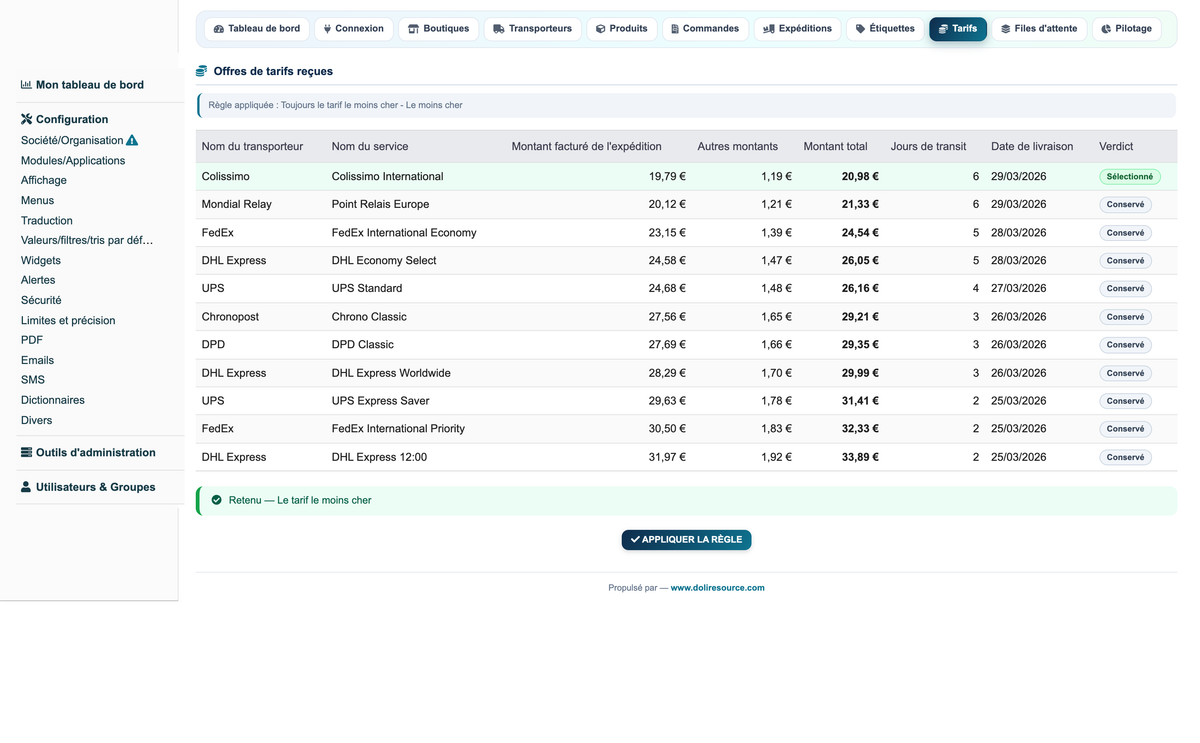Click the Expéditions pallet icon
Viewport: 1200px width, 743px height.
click(x=769, y=29)
